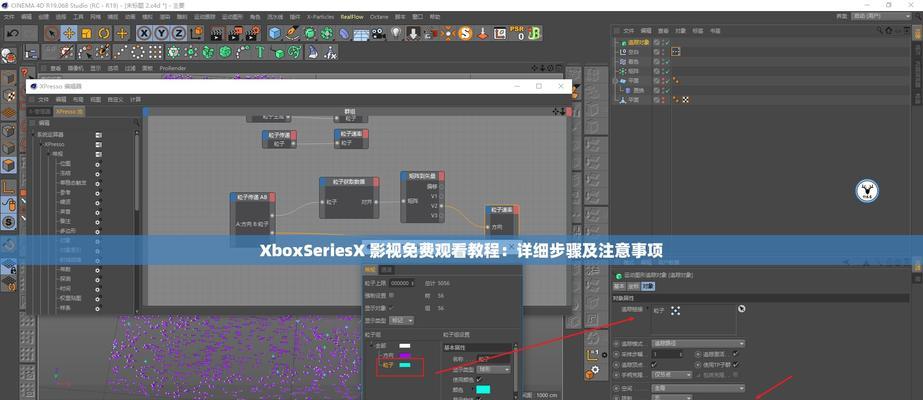Click Render View clapperboard icon

tap(217, 34)
